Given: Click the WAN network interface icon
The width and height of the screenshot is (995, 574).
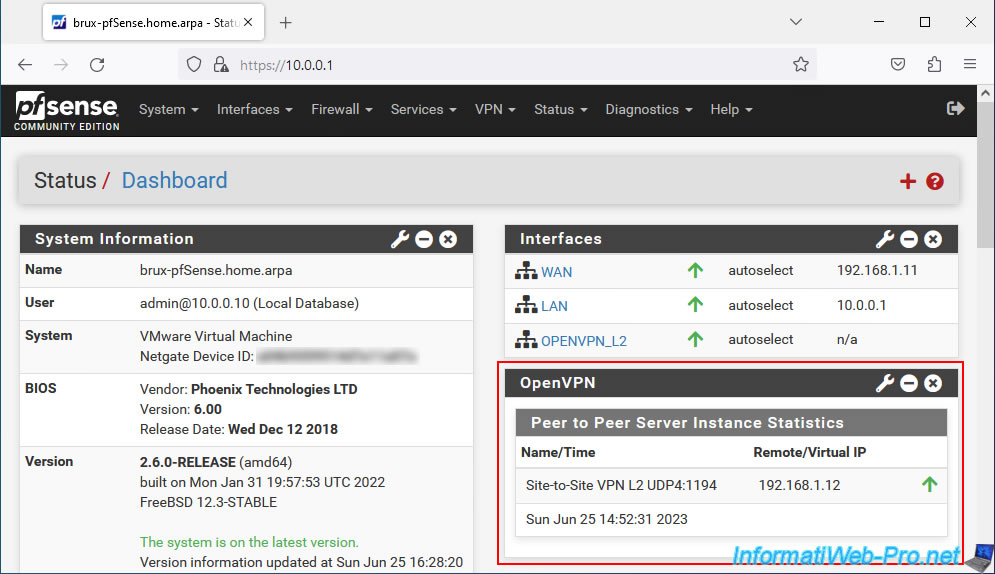Looking at the screenshot, I should pyautogui.click(x=525, y=271).
